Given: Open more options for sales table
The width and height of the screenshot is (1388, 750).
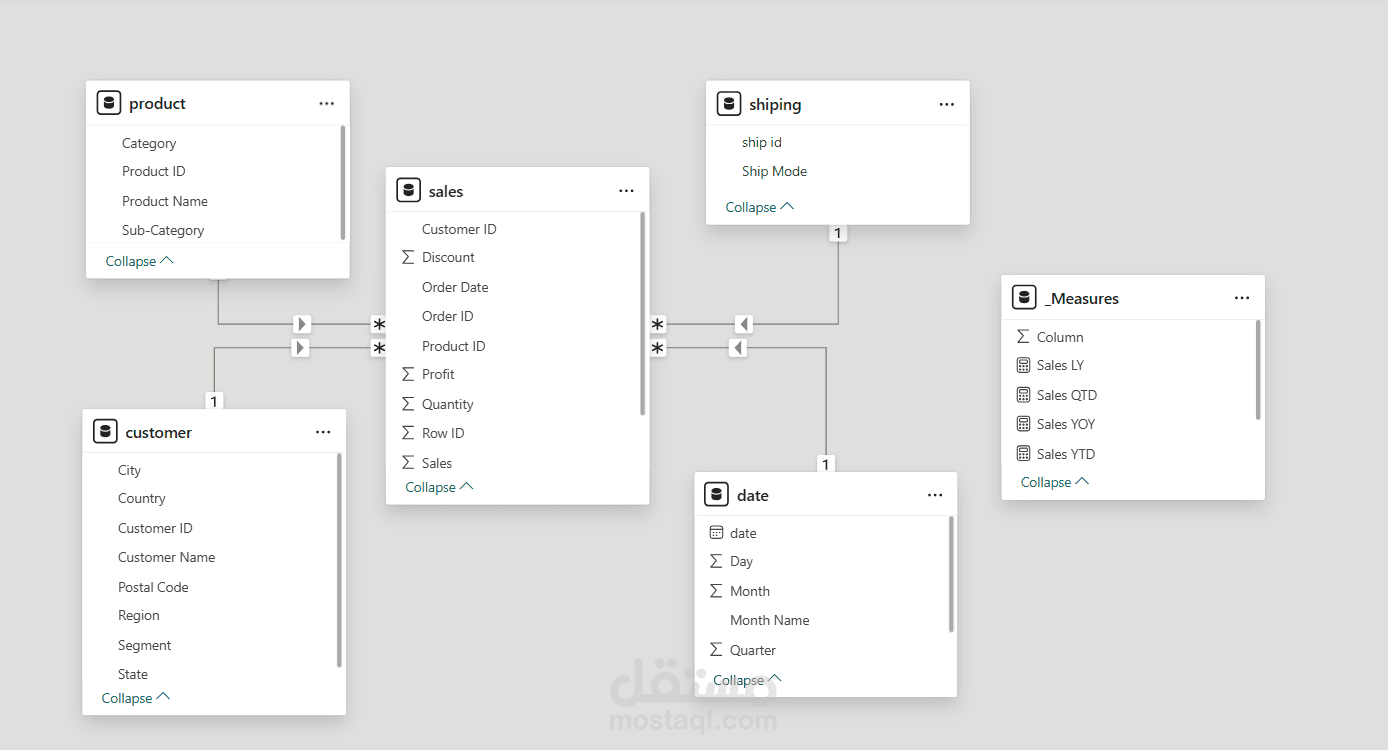Looking at the screenshot, I should pyautogui.click(x=626, y=191).
